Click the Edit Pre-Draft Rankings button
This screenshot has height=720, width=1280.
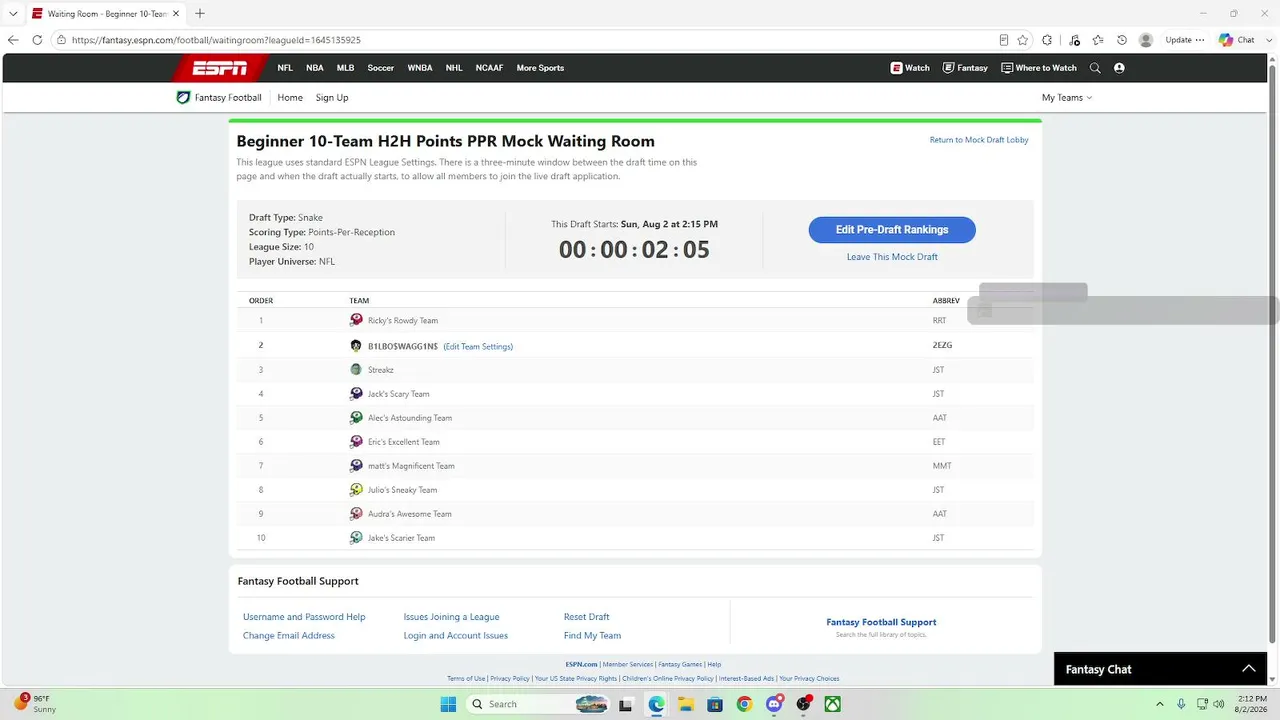point(892,230)
